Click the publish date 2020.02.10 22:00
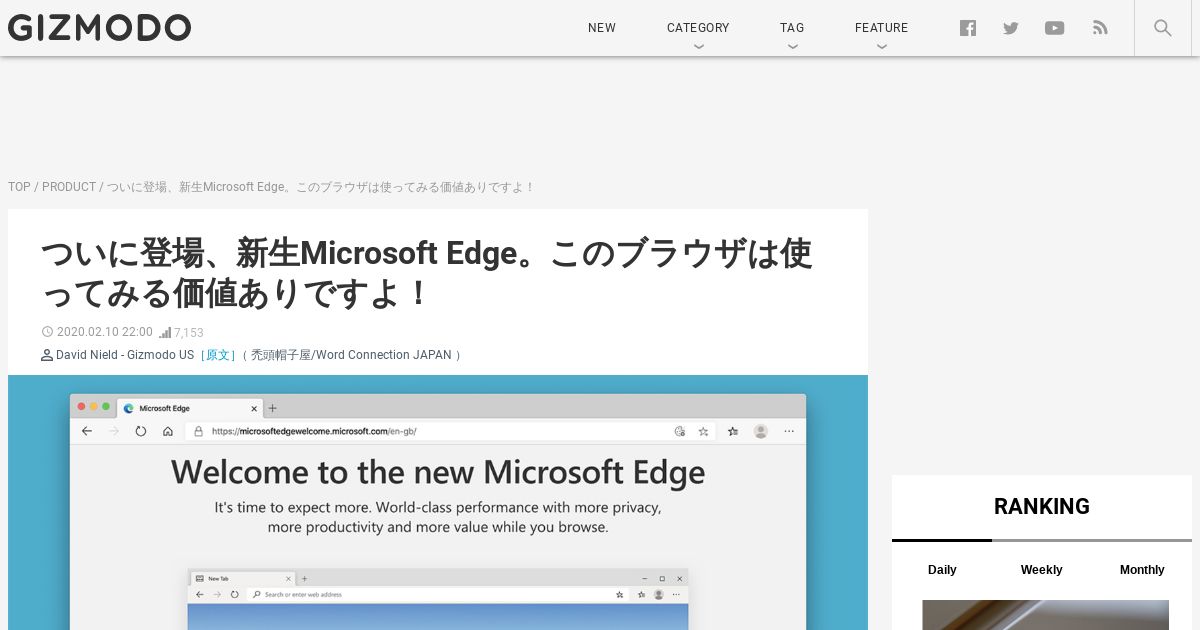This screenshot has height=630, width=1200. coord(105,332)
